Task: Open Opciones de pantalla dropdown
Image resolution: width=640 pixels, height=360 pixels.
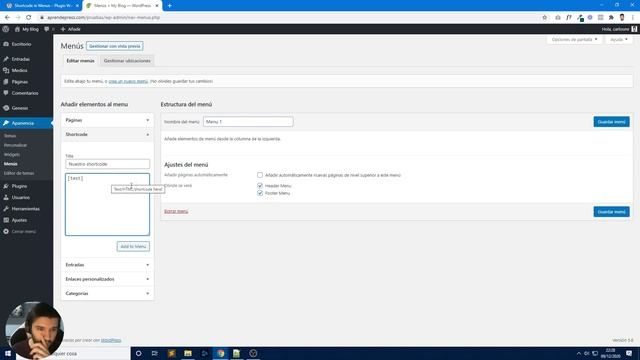Action: [x=574, y=40]
